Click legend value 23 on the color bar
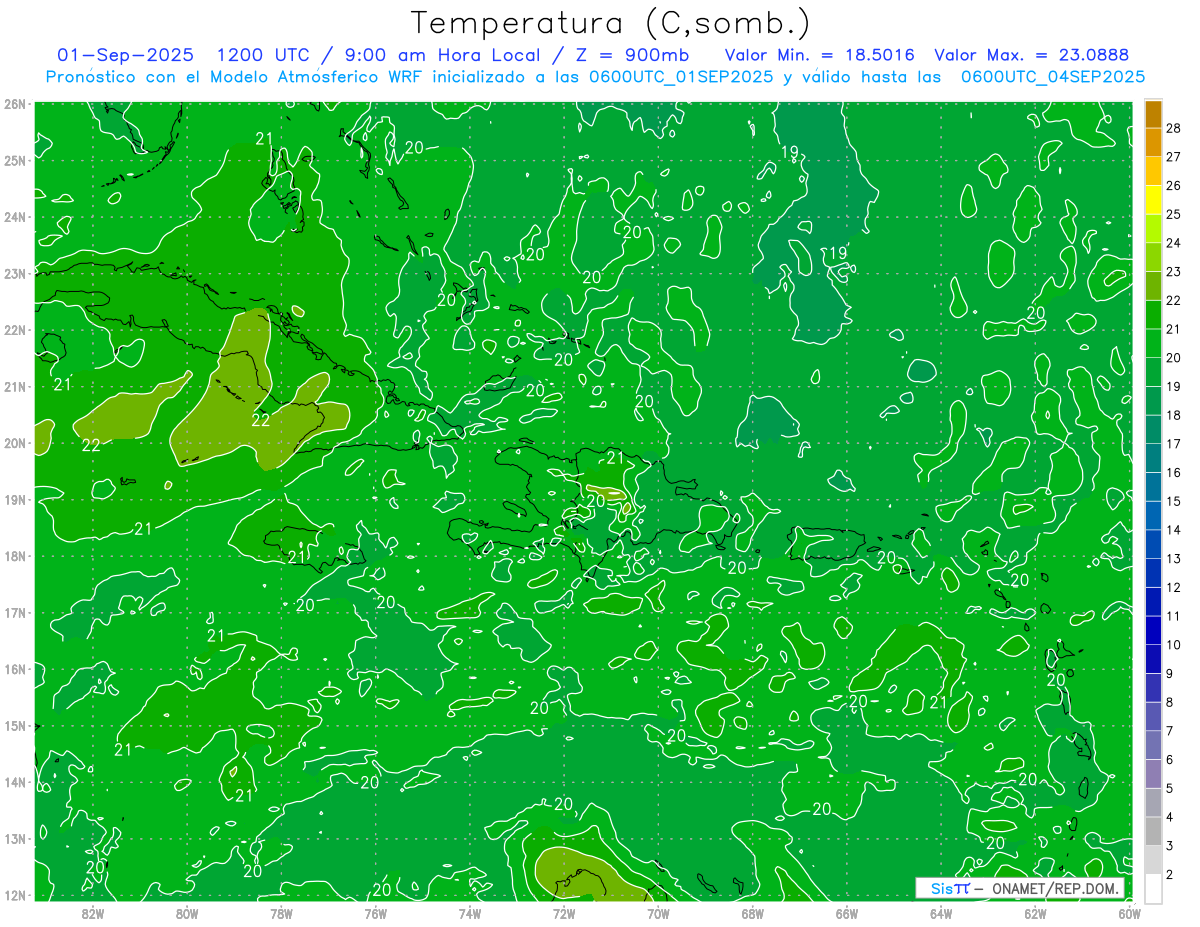Image resolution: width=1200 pixels, height=927 pixels. point(1174,272)
